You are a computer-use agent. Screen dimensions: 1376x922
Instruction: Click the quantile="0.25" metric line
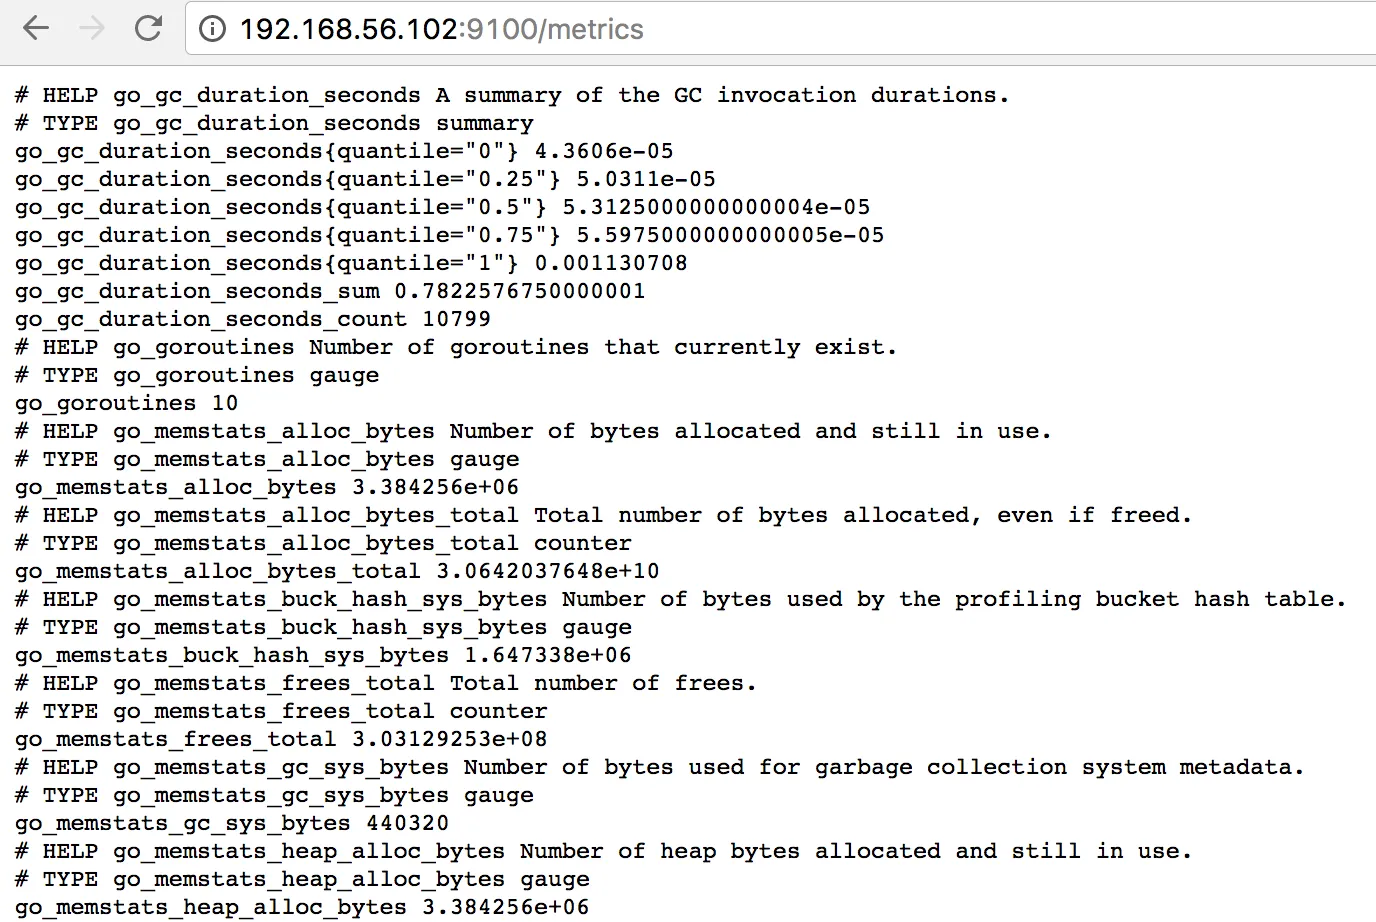coord(365,179)
